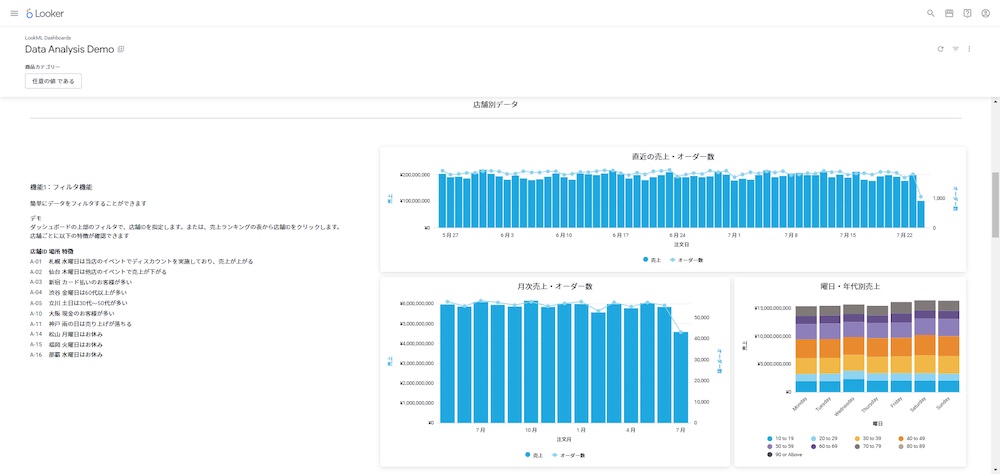Open the hamburger main menu
1000x474 pixels.
(14, 13)
